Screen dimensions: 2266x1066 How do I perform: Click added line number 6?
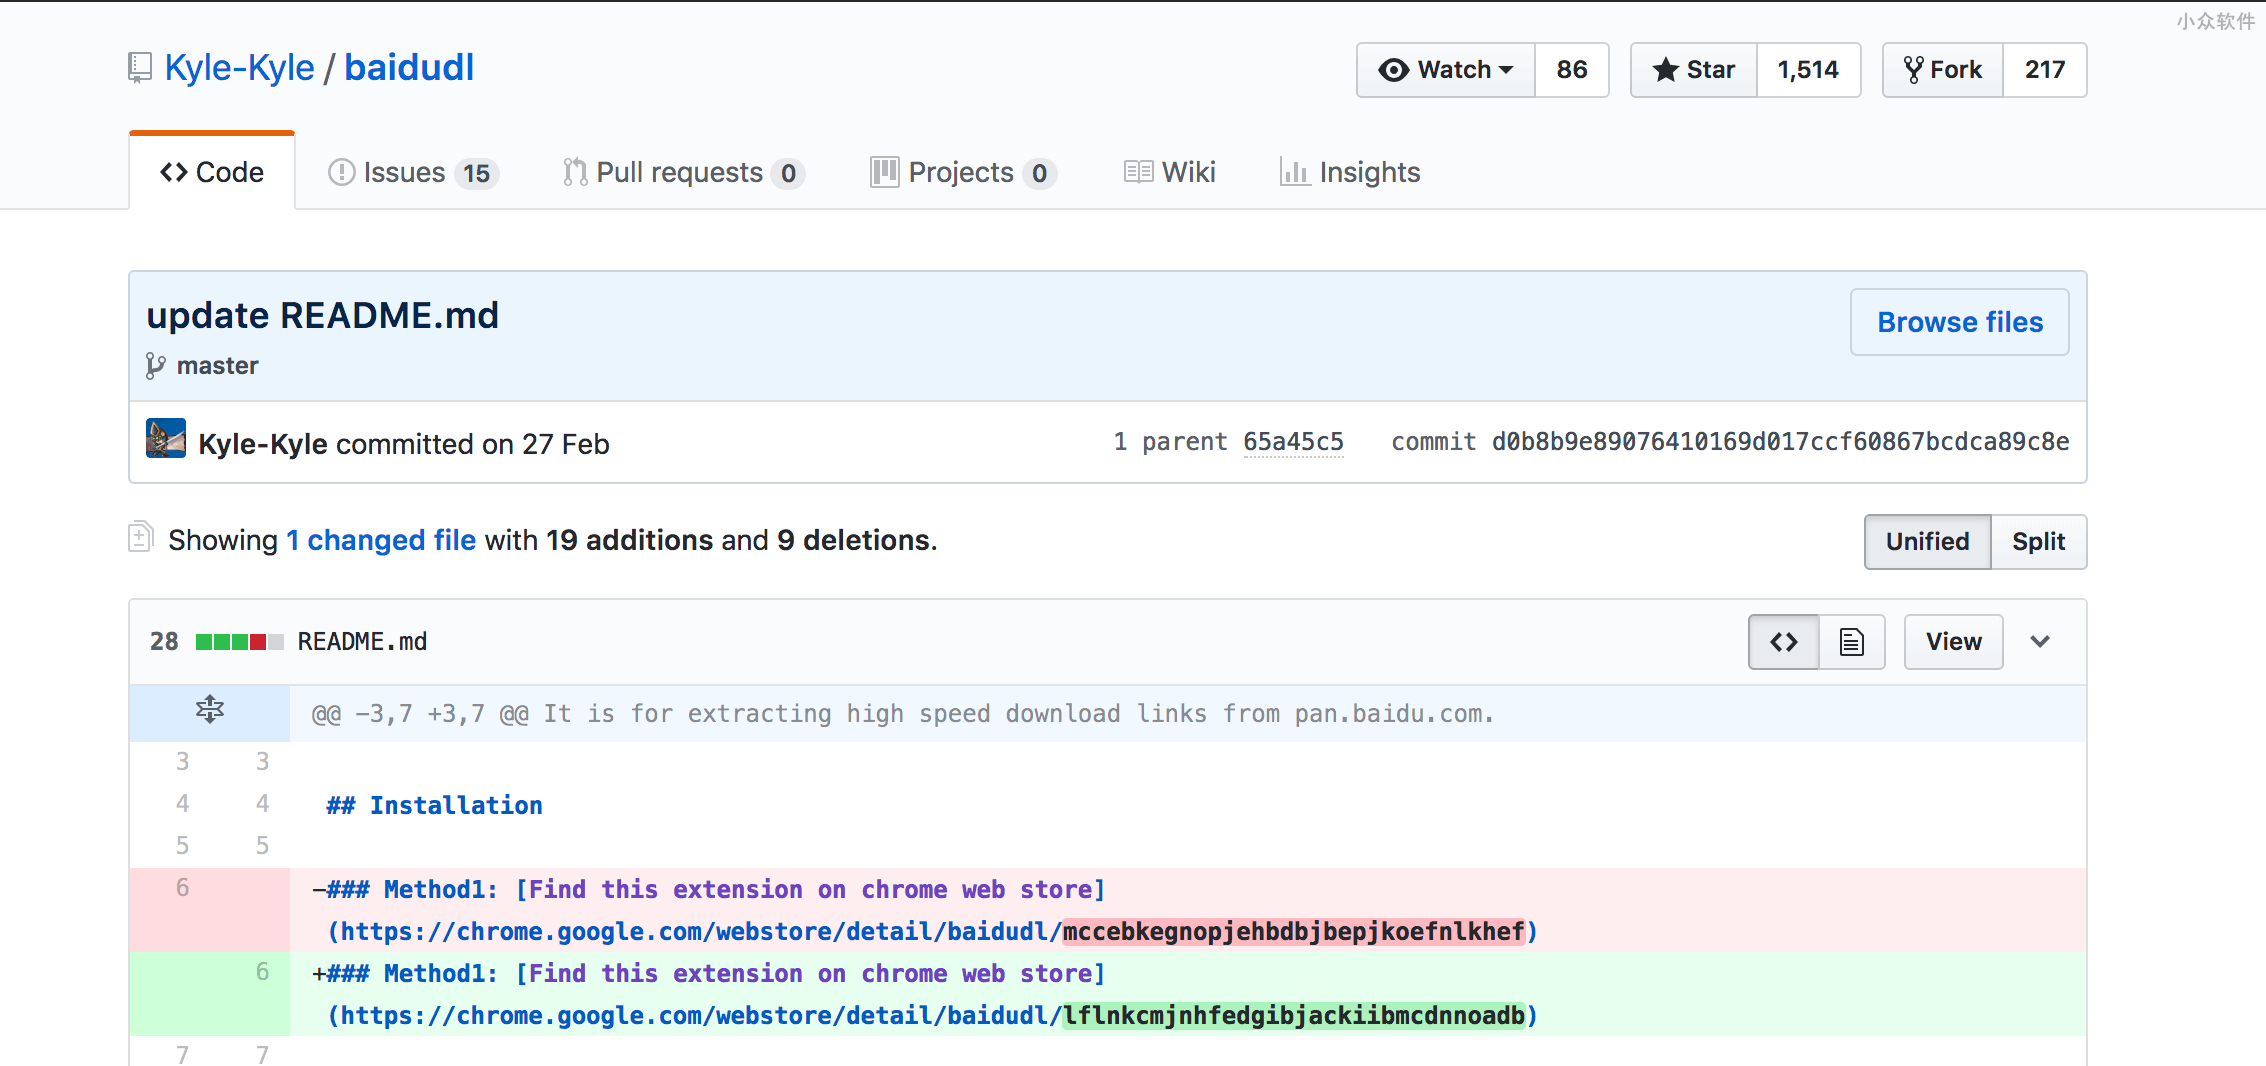(262, 972)
